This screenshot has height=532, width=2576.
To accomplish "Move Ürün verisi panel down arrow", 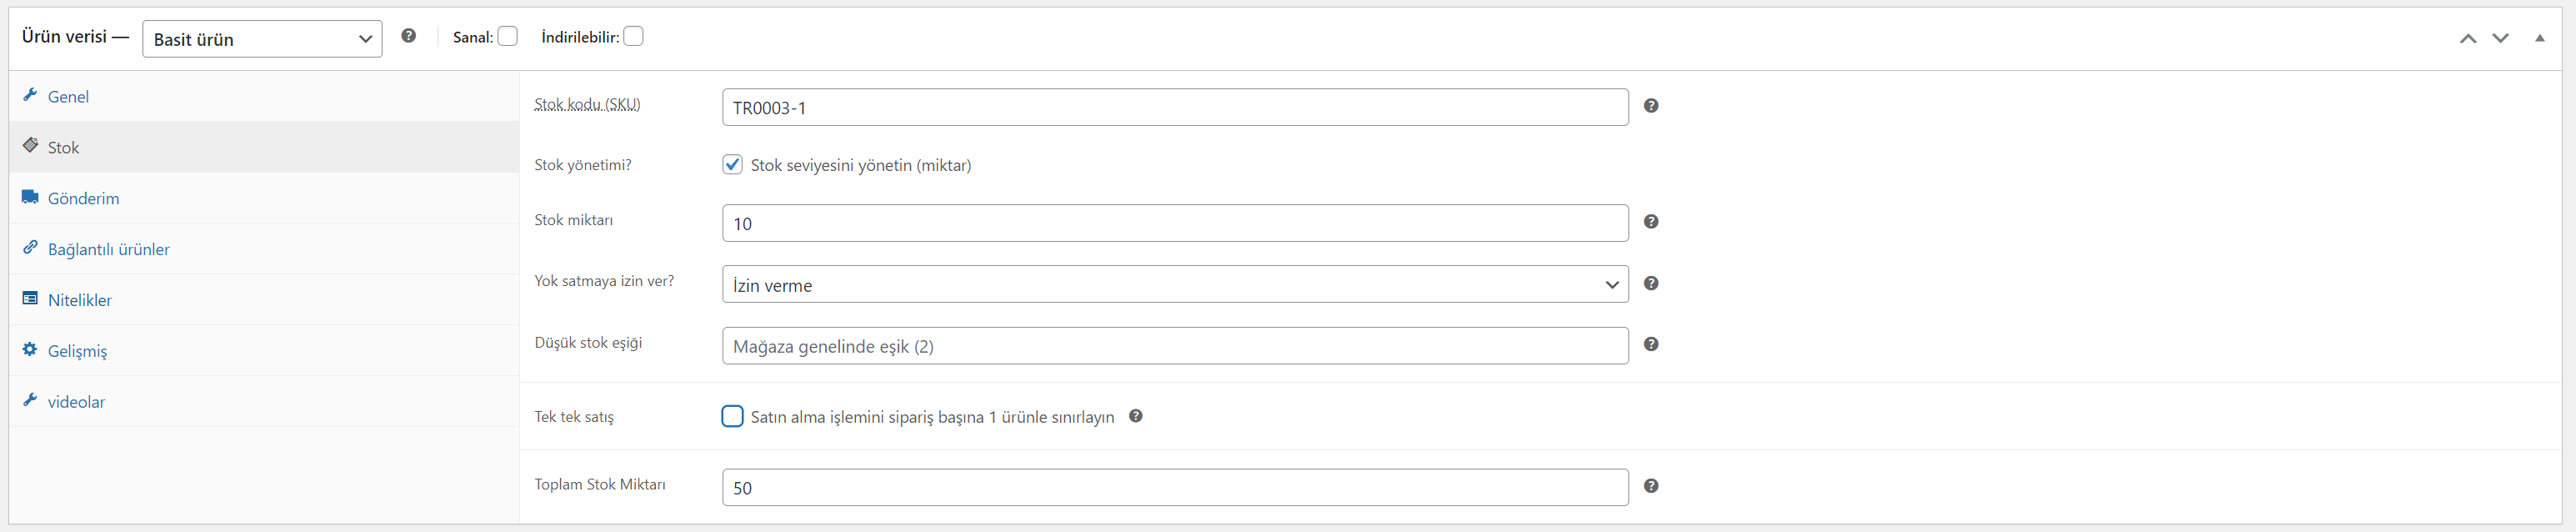I will point(2500,38).
